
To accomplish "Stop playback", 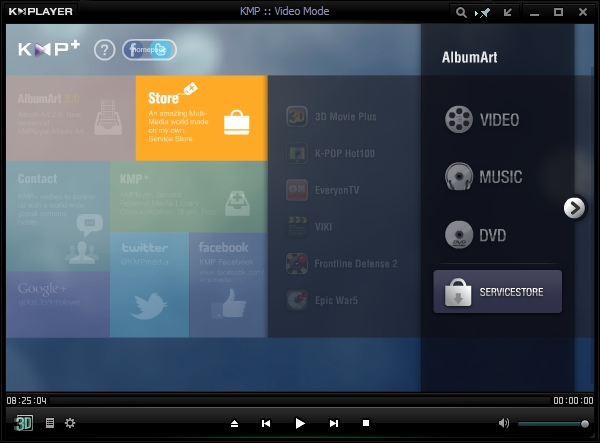I will 366,424.
